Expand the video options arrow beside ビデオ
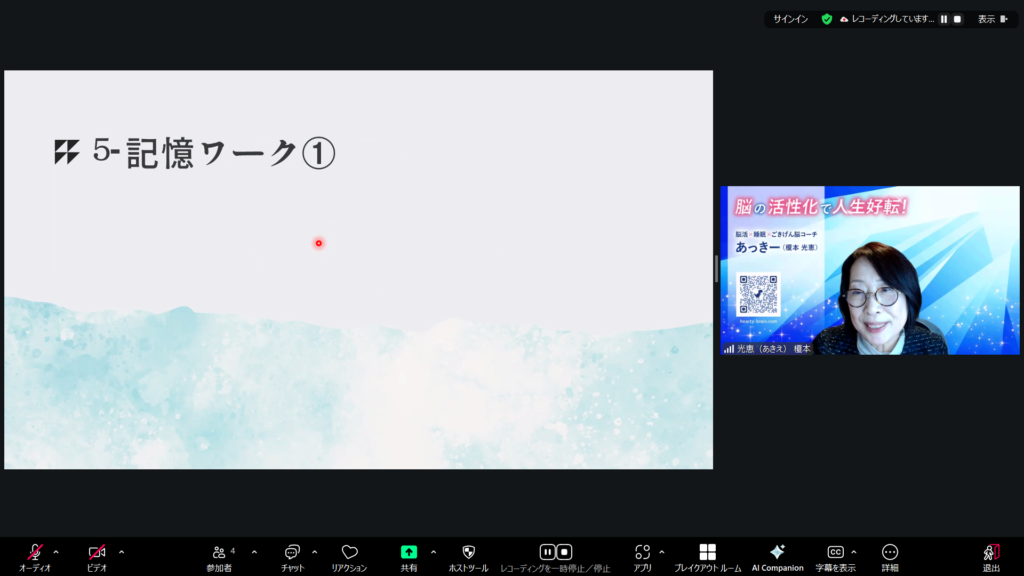The width and height of the screenshot is (1024, 576). click(122, 552)
